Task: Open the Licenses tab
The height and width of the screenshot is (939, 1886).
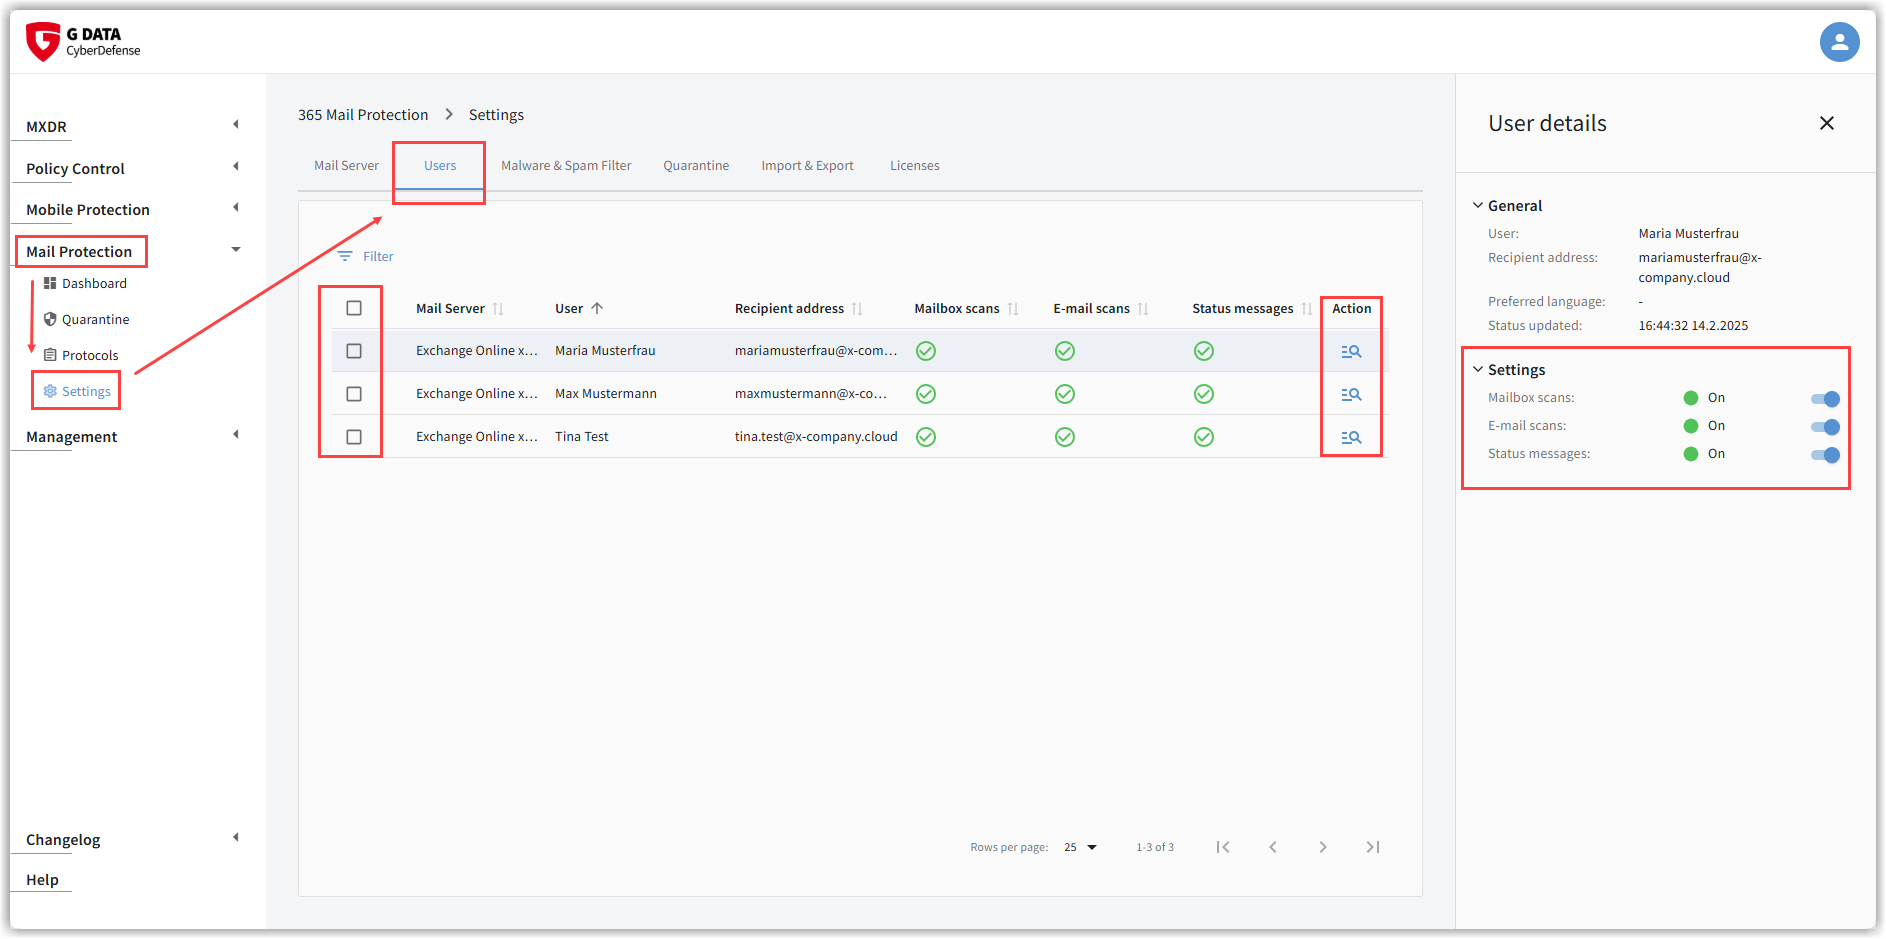Action: (915, 166)
